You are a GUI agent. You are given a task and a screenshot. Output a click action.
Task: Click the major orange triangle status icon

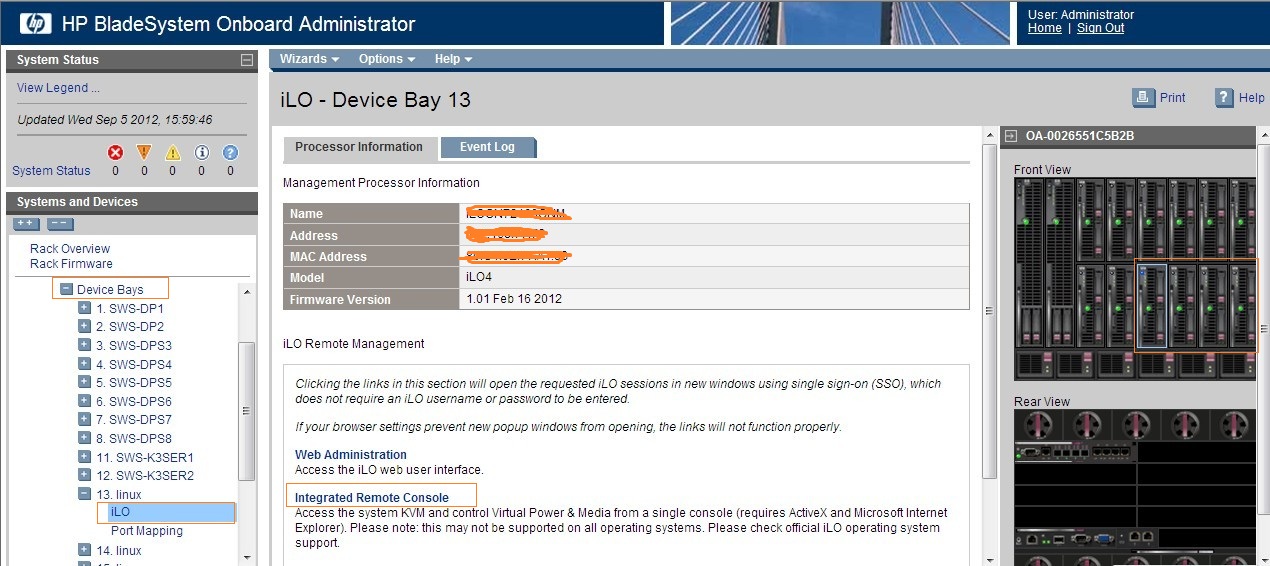[144, 153]
